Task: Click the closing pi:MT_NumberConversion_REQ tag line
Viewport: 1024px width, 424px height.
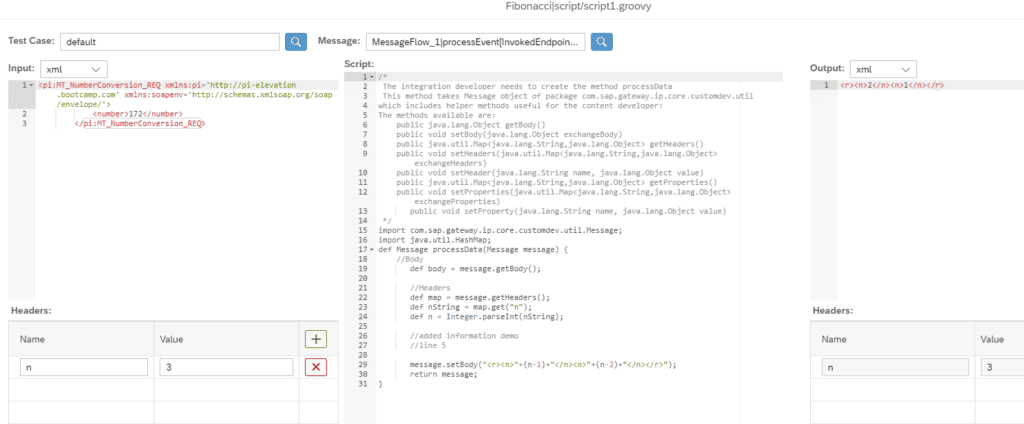Action: coord(140,123)
